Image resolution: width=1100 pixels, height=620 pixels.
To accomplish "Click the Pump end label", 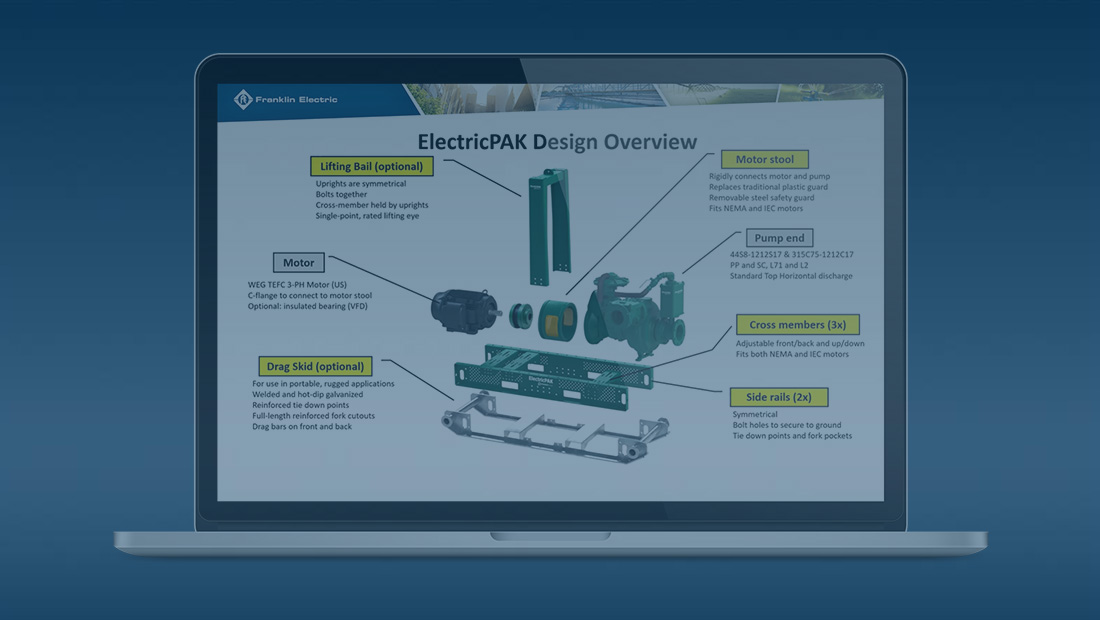I will [x=779, y=238].
